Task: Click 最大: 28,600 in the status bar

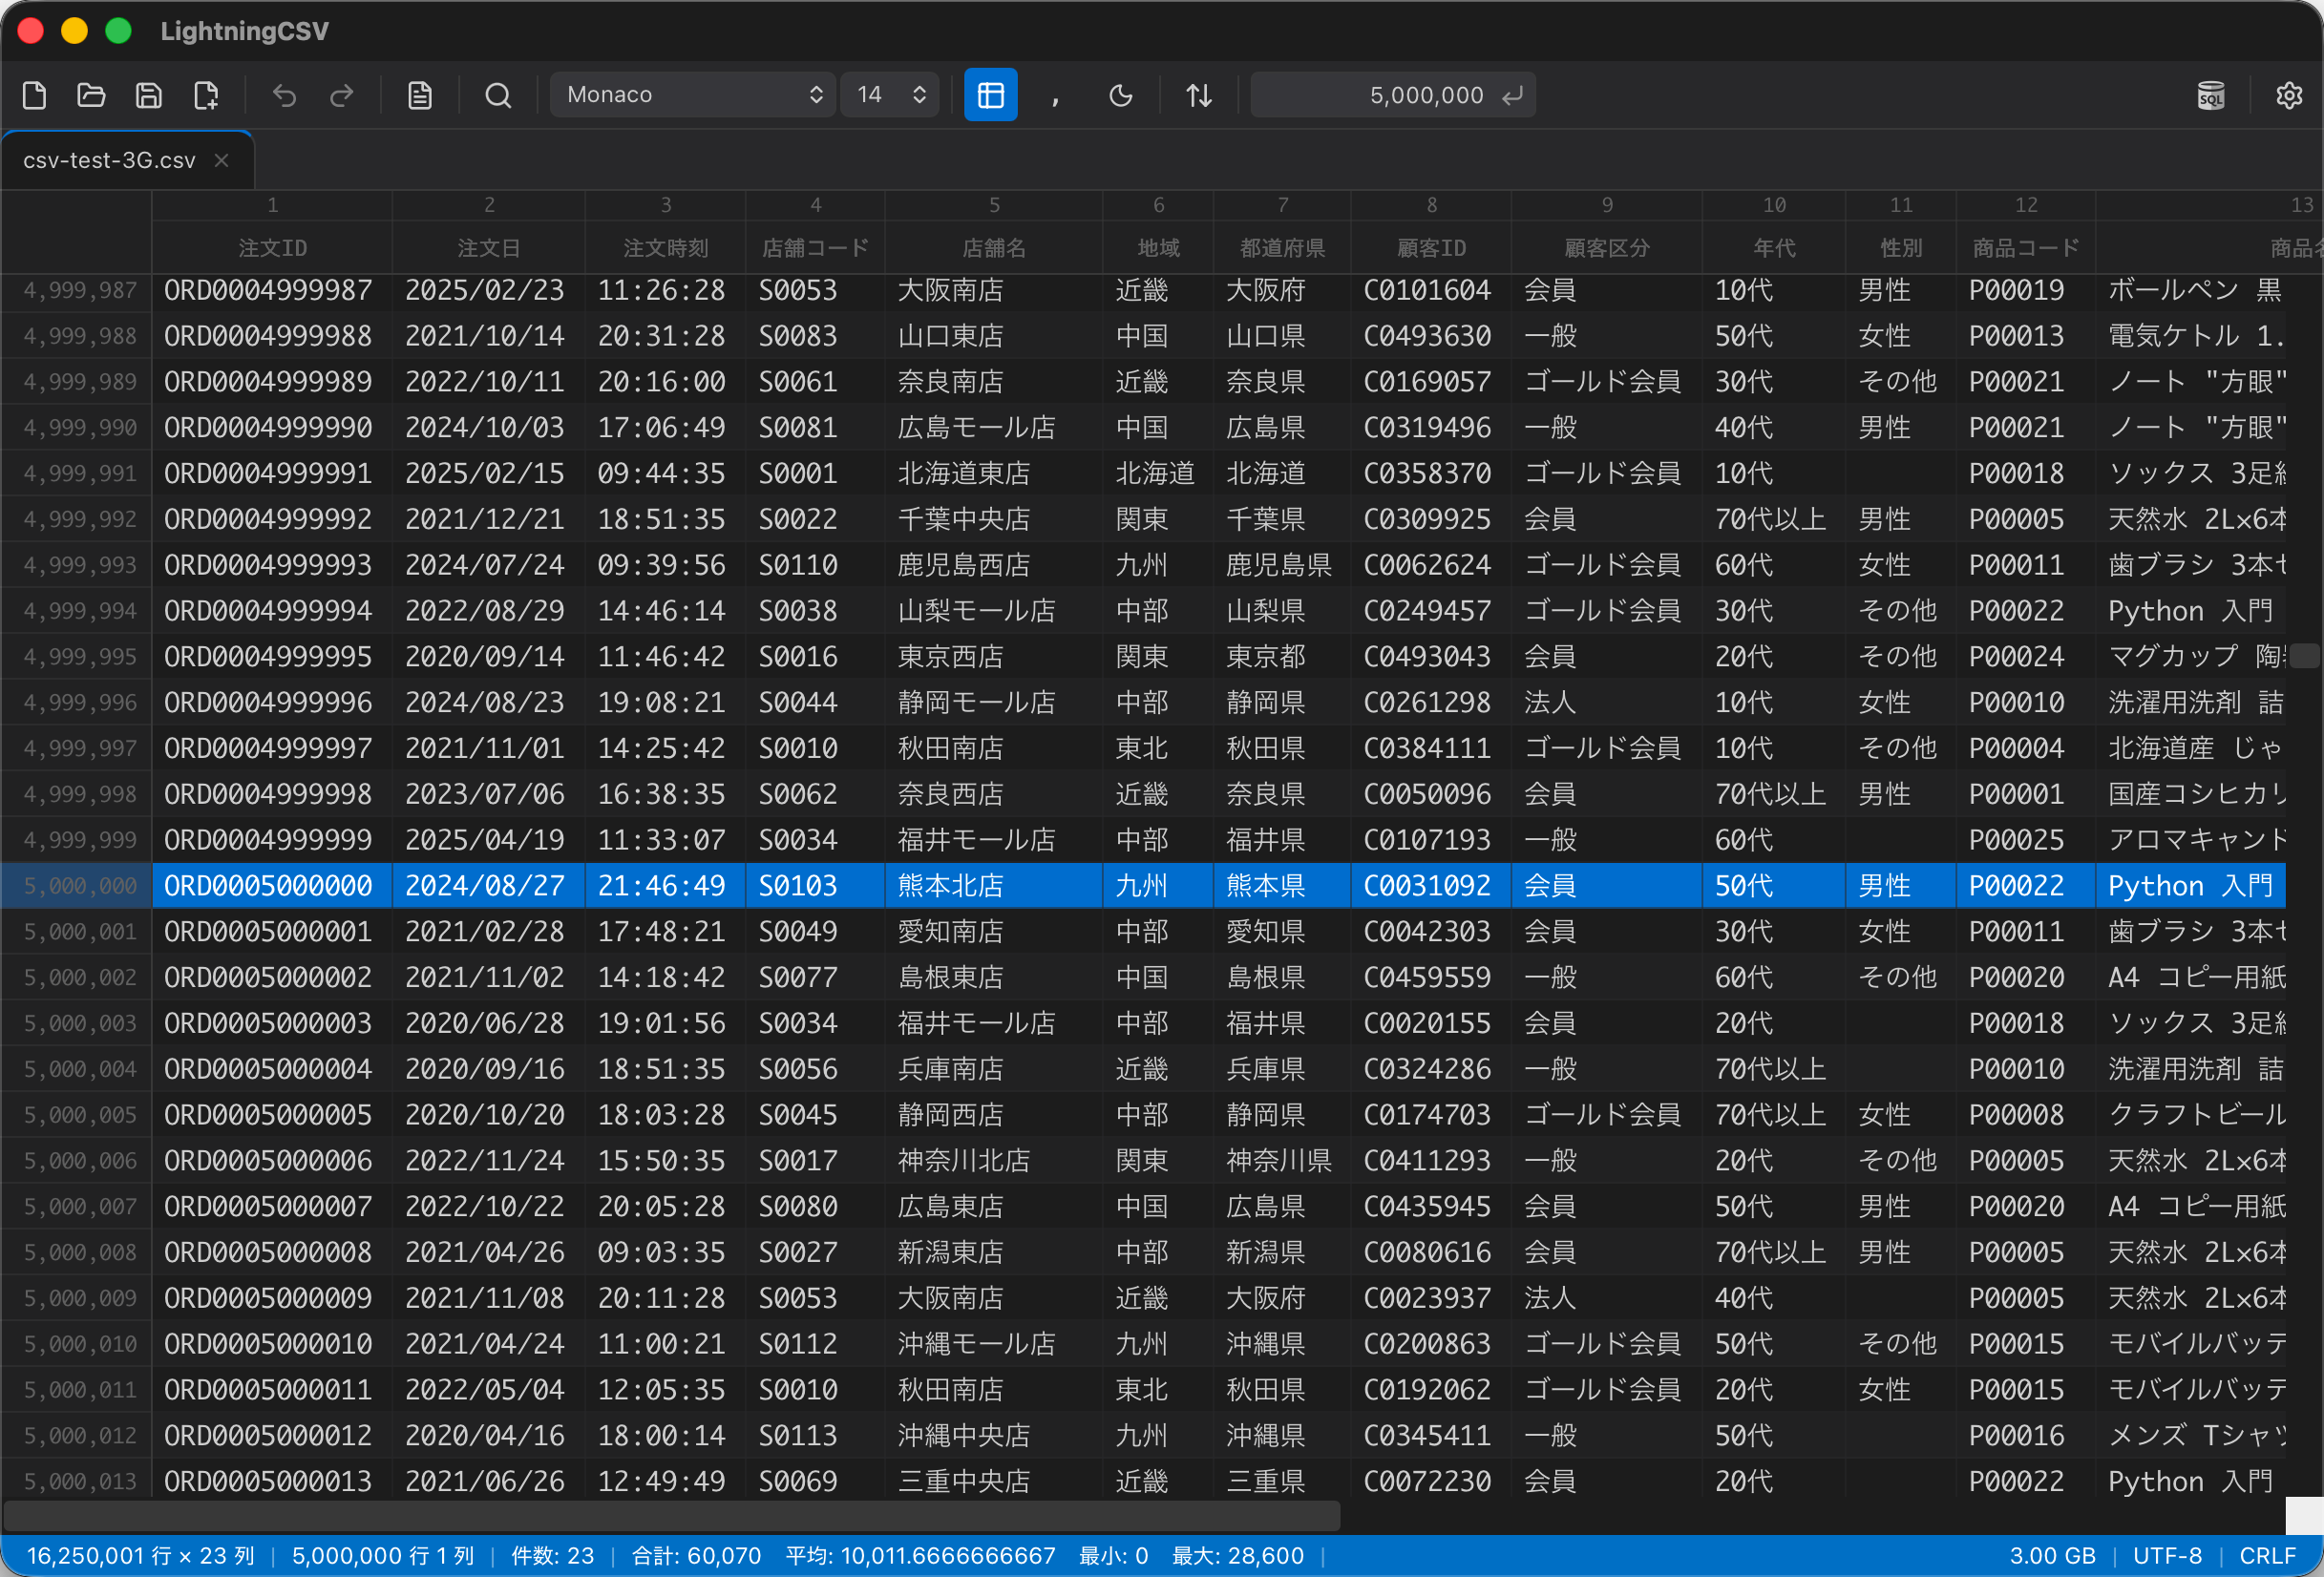Action: (1237, 1556)
